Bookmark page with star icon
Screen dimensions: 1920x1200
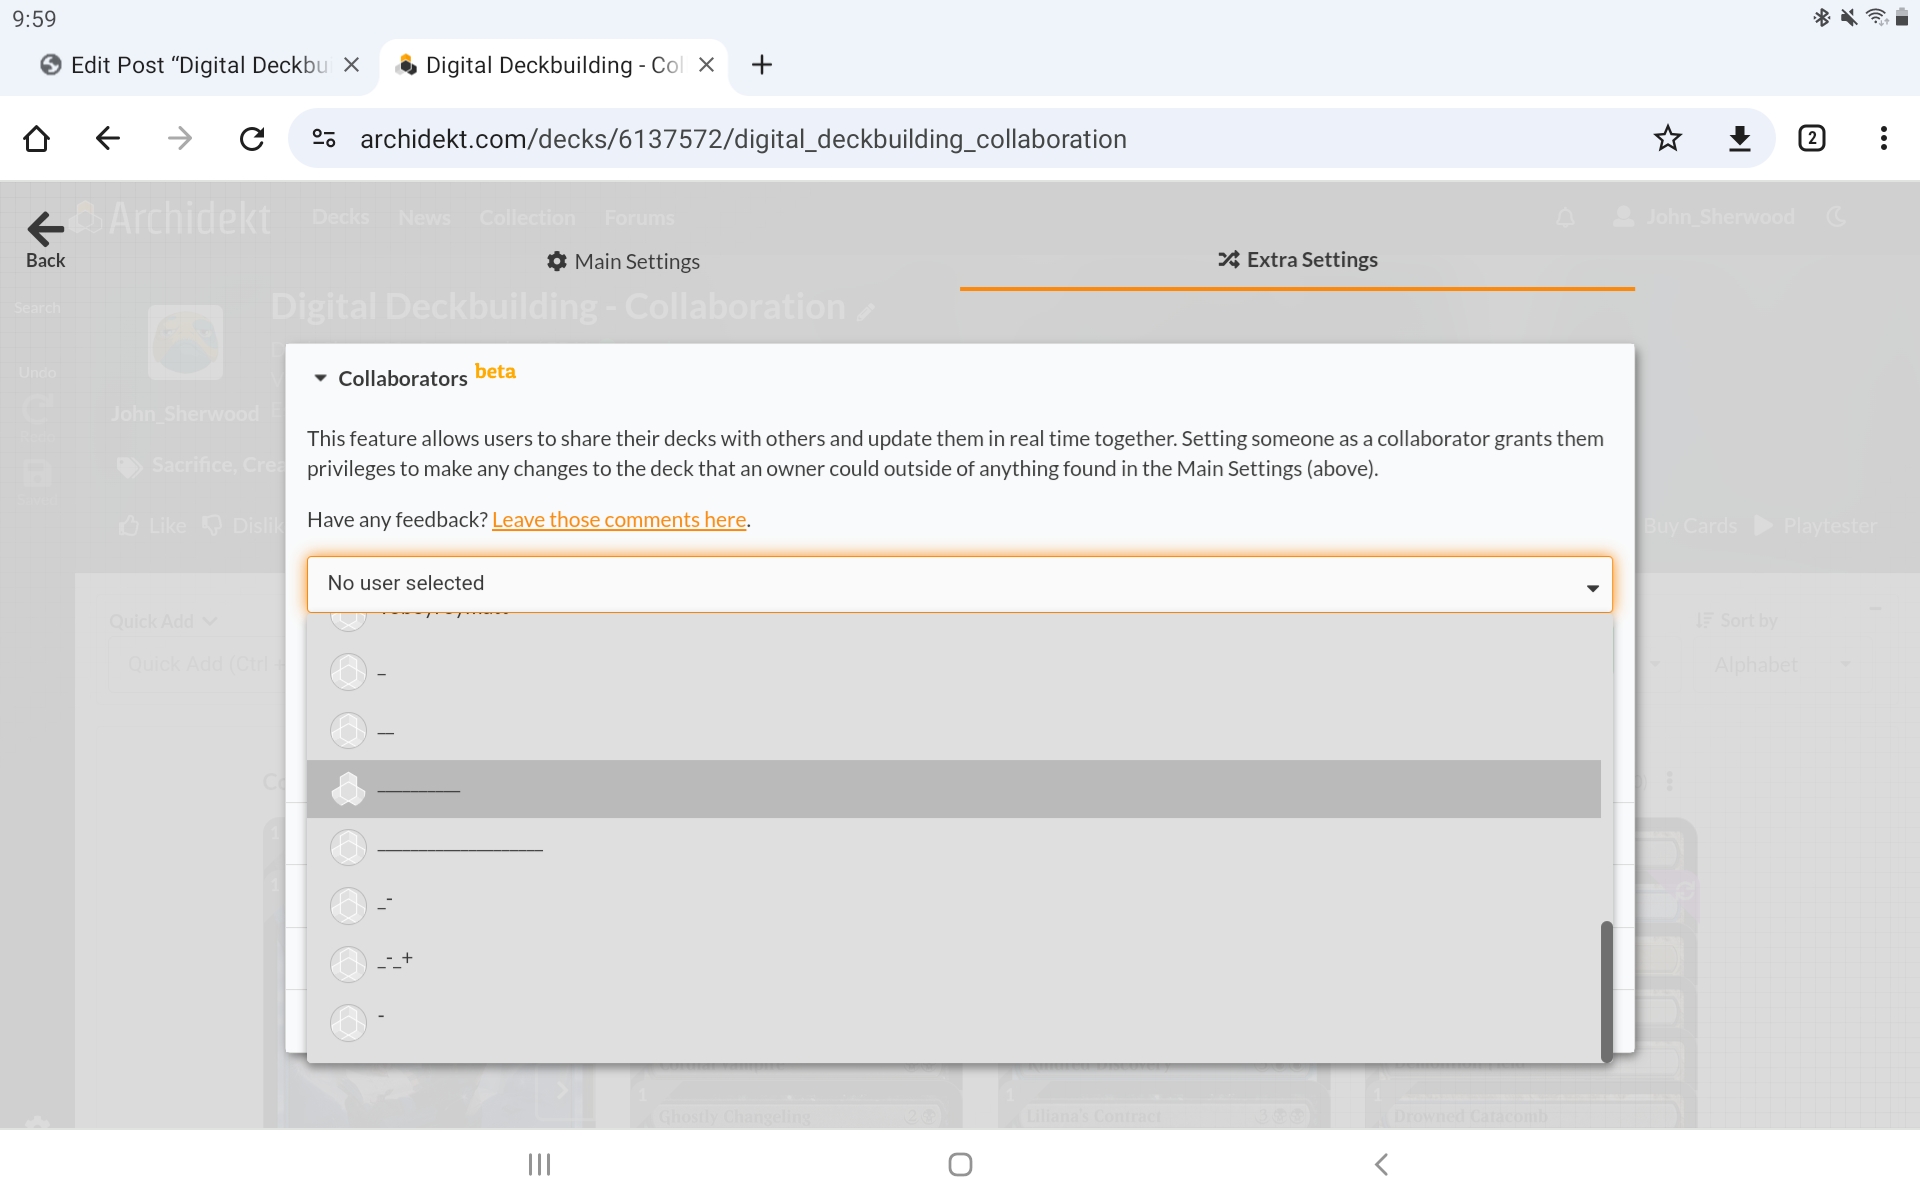1667,138
